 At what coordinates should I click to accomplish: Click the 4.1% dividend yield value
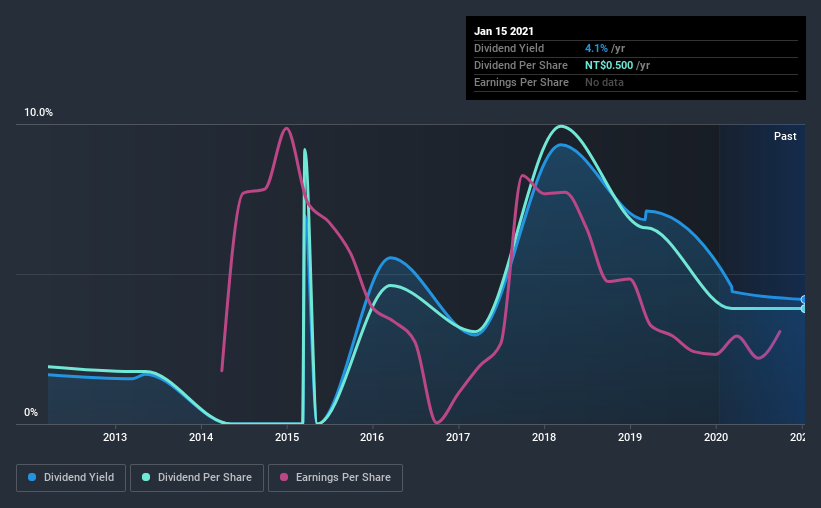tap(596, 48)
